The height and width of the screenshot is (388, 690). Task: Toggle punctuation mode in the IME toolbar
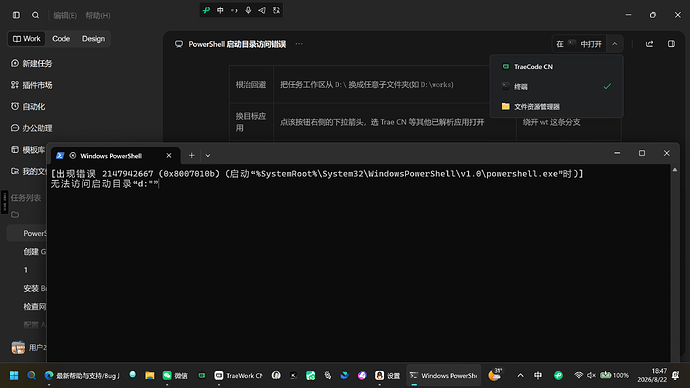coord(234,10)
